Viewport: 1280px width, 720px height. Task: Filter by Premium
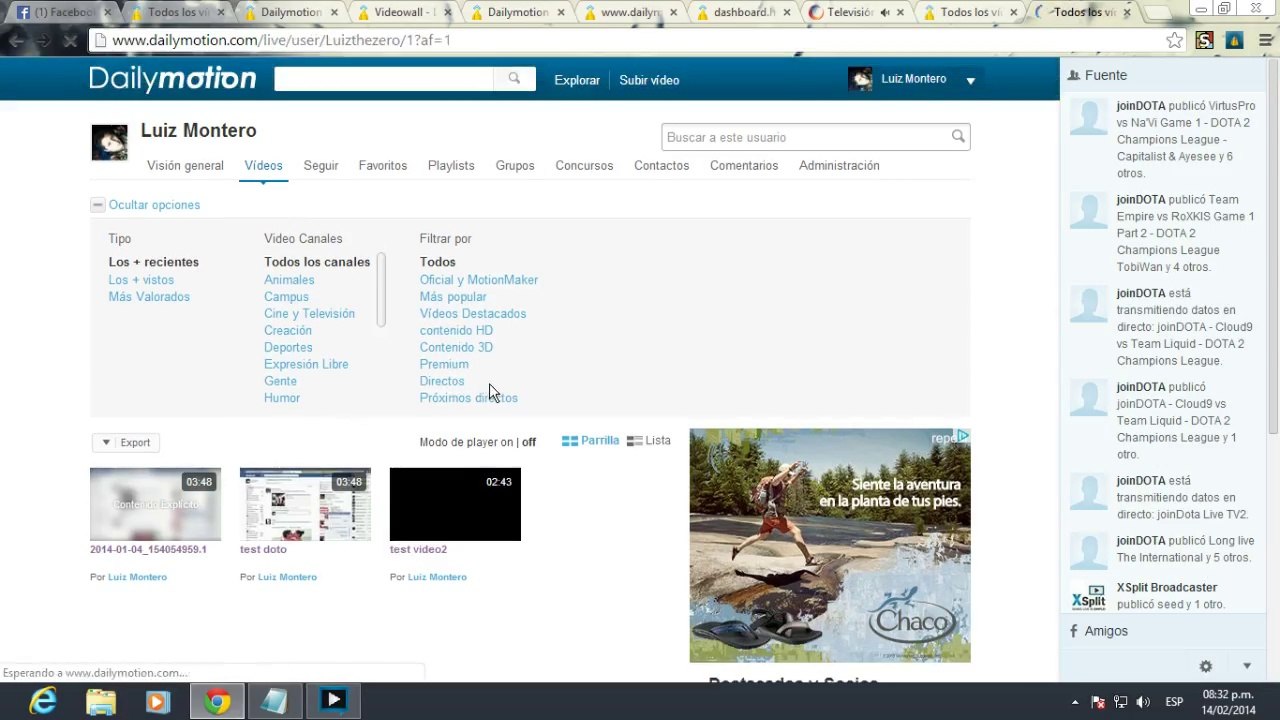444,365
